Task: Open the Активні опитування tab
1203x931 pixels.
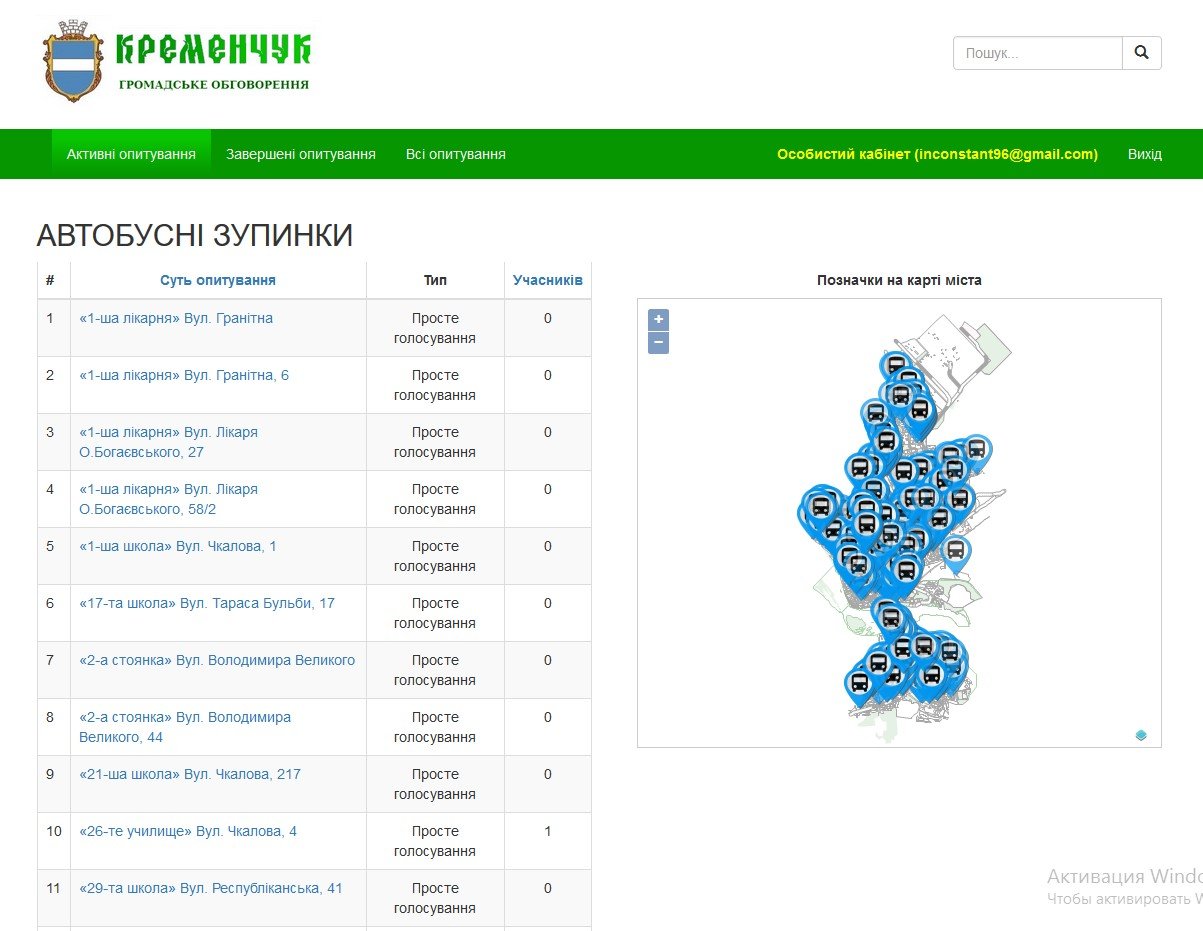Action: click(x=131, y=154)
